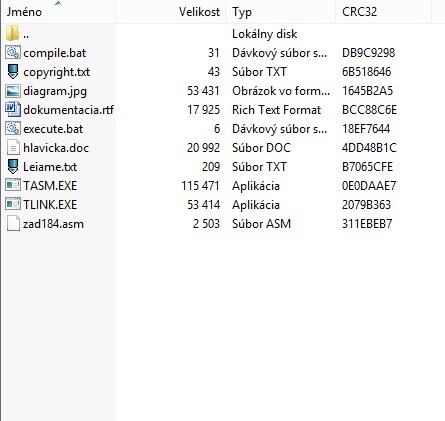The width and height of the screenshot is (445, 421).
Task: Click the Leiame.txt file icon
Action: point(13,167)
